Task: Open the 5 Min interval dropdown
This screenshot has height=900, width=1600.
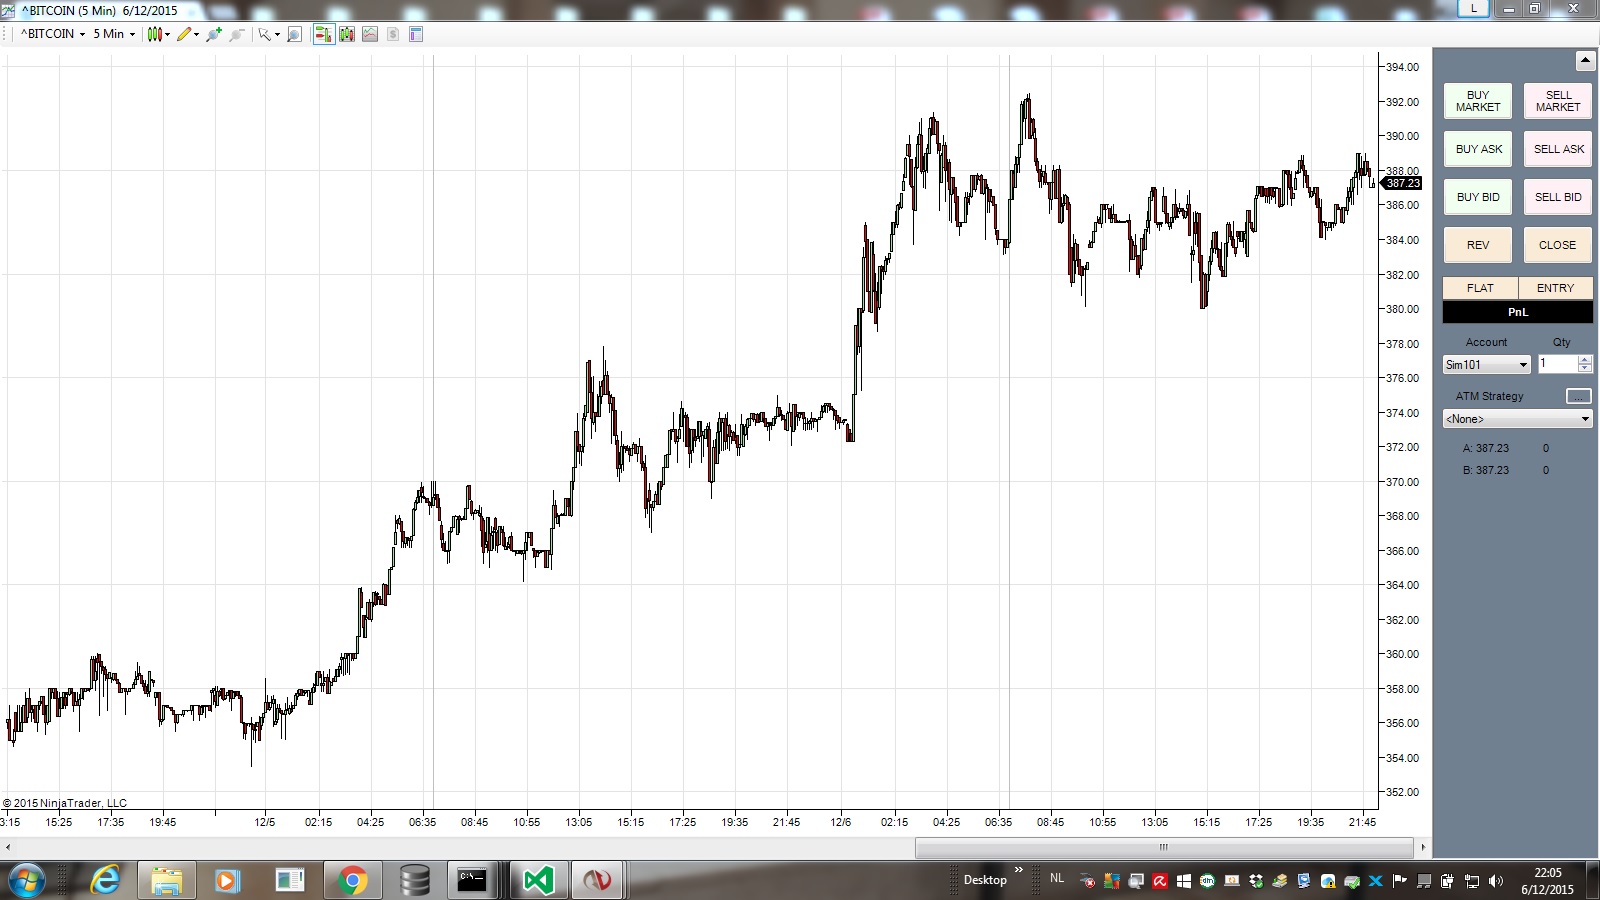Action: pos(114,34)
